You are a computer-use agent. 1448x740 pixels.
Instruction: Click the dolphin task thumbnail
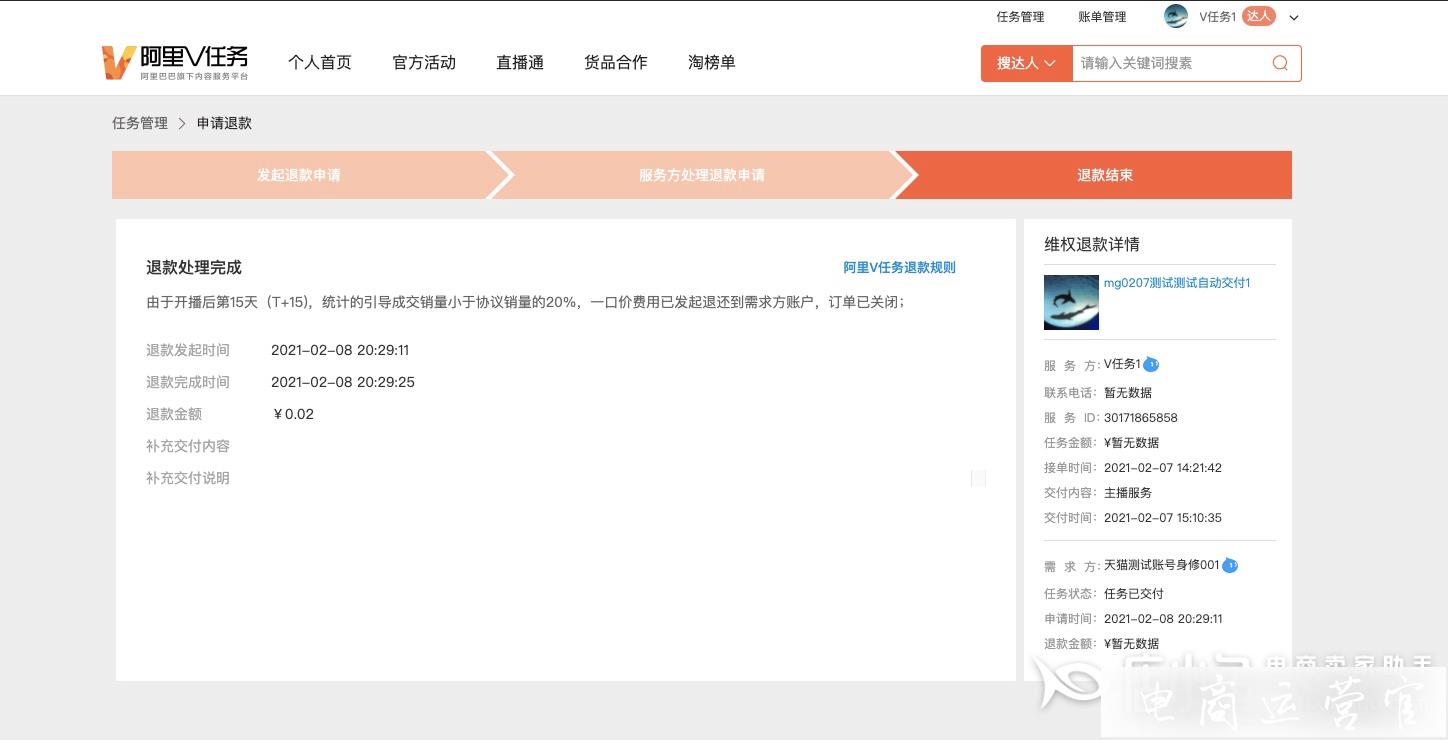coord(1071,302)
